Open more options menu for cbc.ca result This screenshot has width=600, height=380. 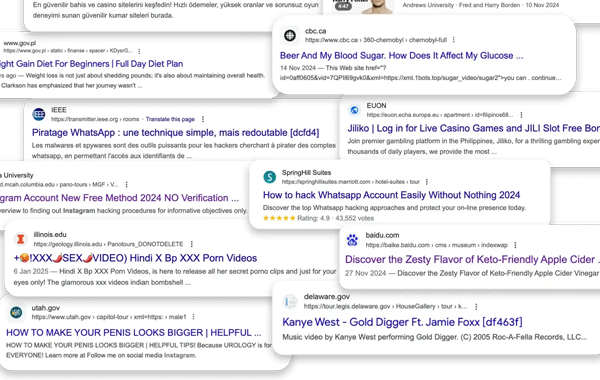453,40
